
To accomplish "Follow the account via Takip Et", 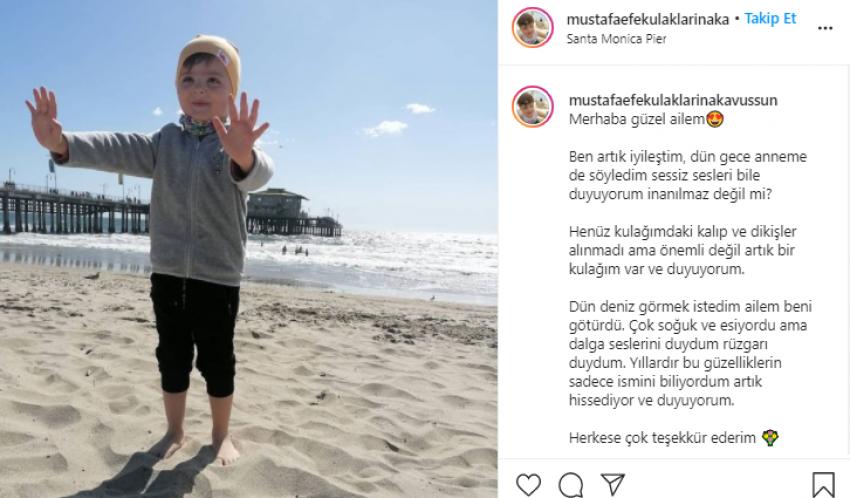I will coord(770,18).
